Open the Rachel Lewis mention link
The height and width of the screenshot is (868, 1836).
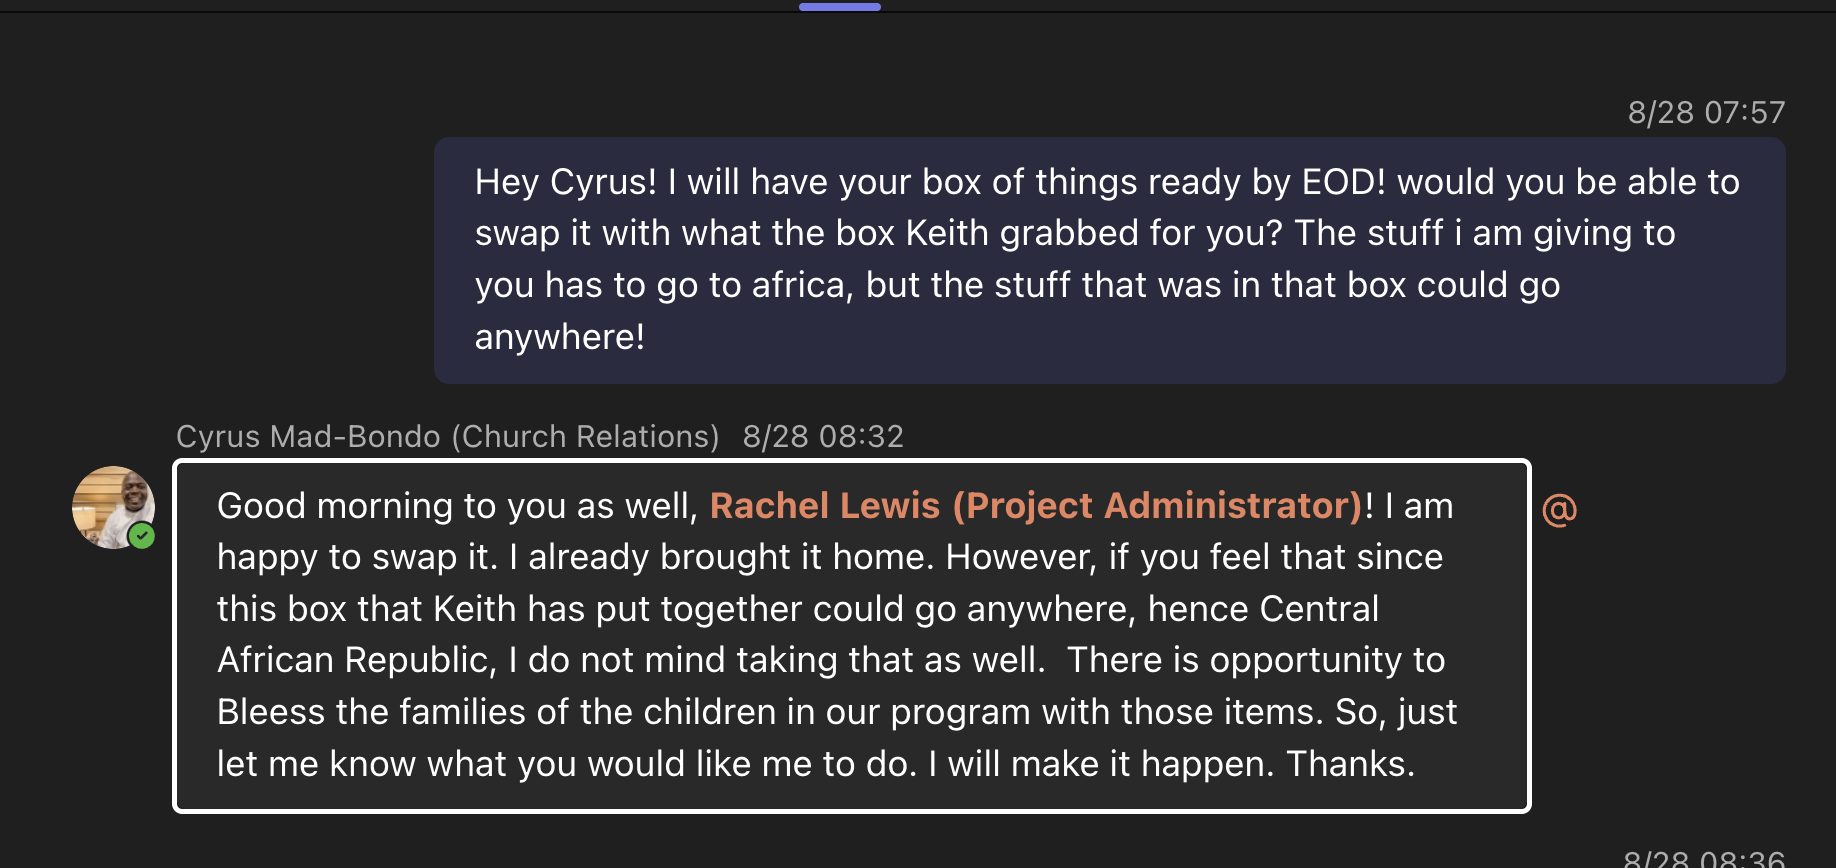(1036, 506)
